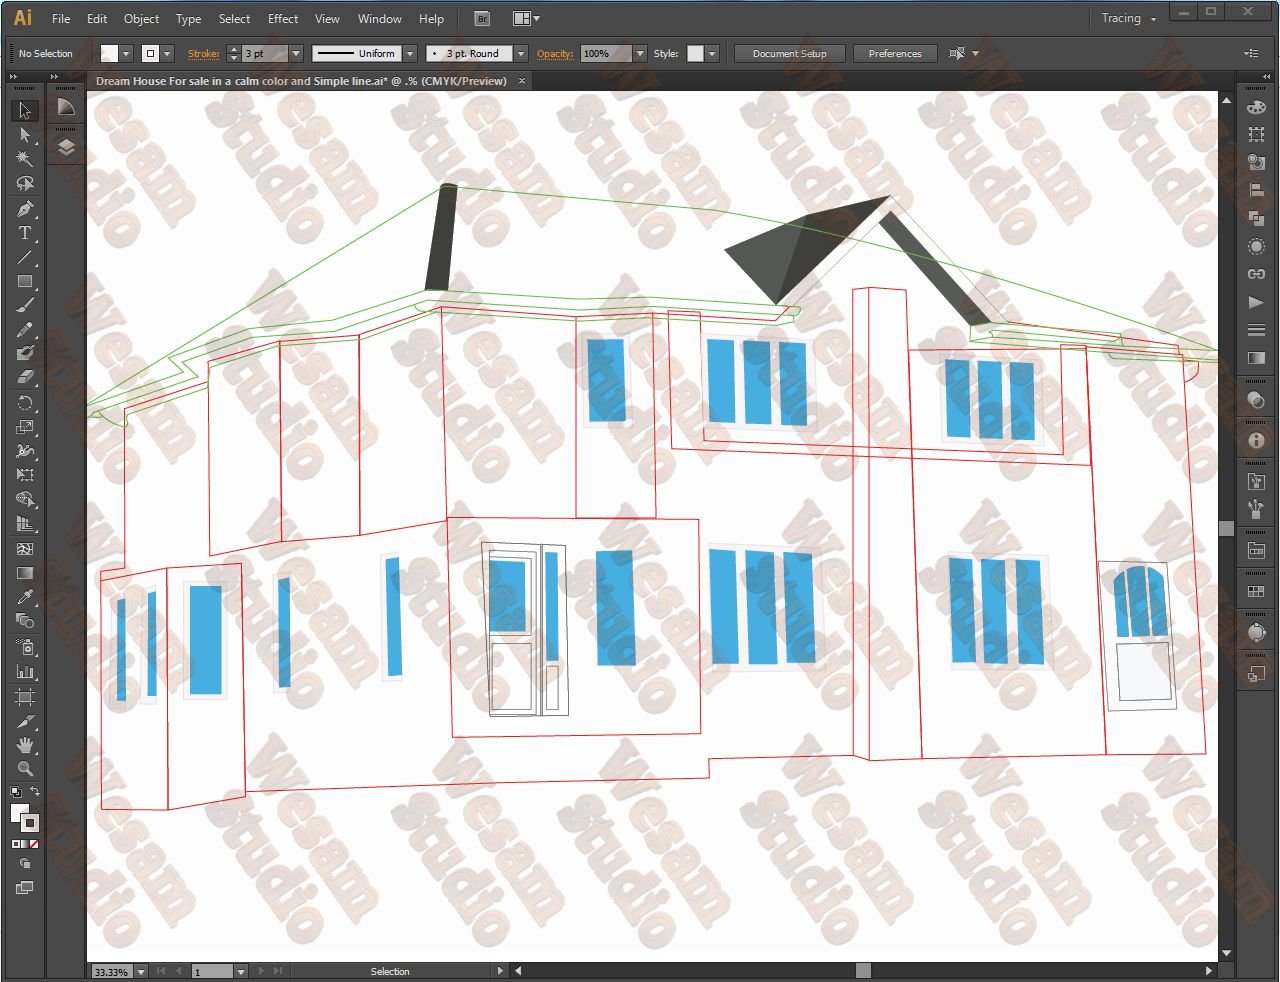Select the Rotate tool
Screen dimensions: 1280x982
pyautogui.click(x=25, y=403)
